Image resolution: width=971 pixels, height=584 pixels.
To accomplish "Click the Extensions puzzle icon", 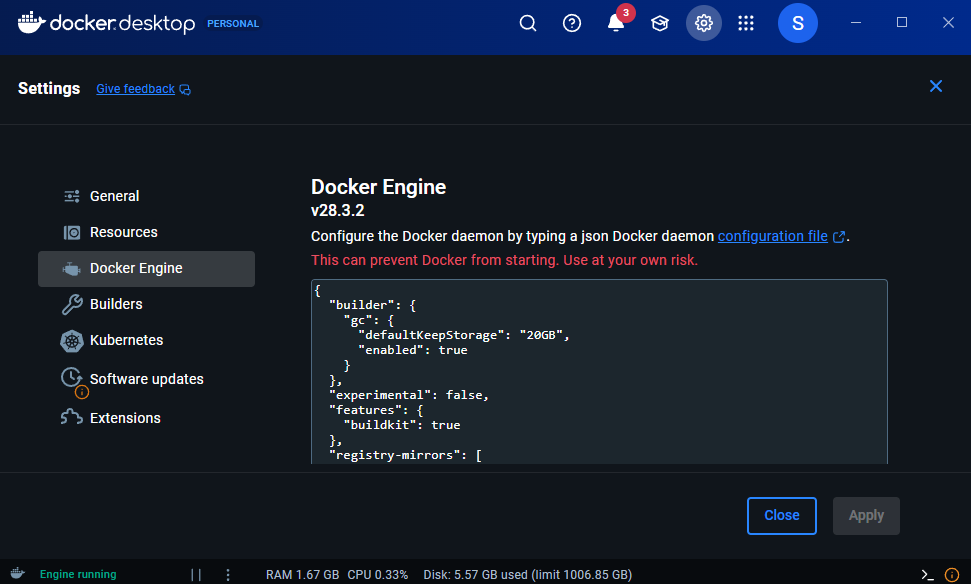I will click(x=72, y=417).
